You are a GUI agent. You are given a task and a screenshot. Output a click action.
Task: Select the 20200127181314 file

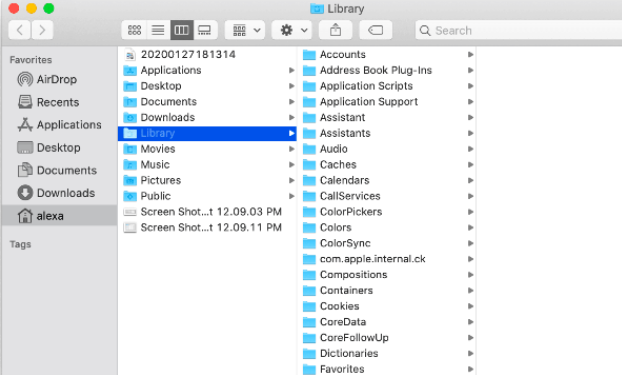click(207, 54)
